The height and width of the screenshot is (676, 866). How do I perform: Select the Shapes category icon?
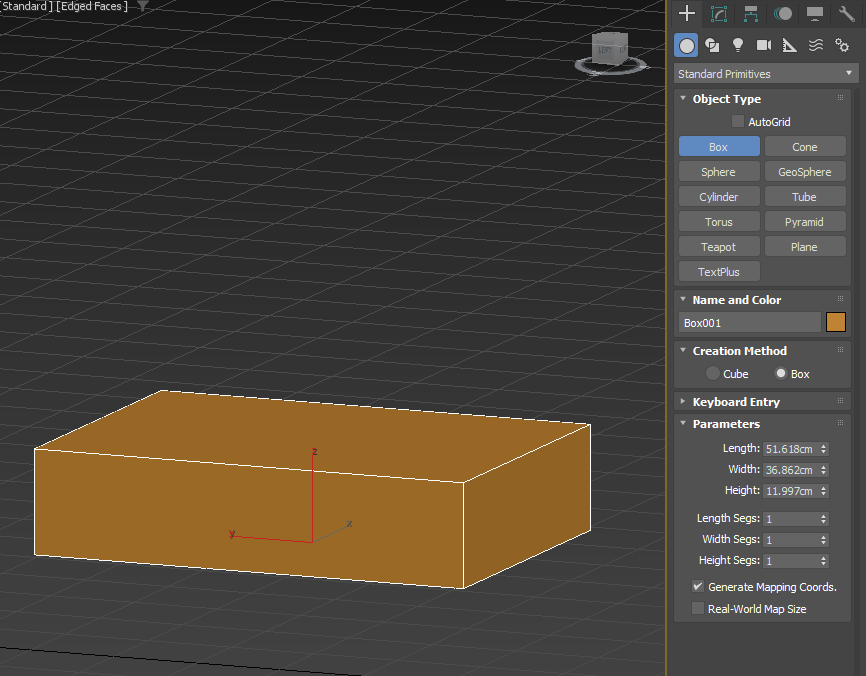click(x=712, y=45)
